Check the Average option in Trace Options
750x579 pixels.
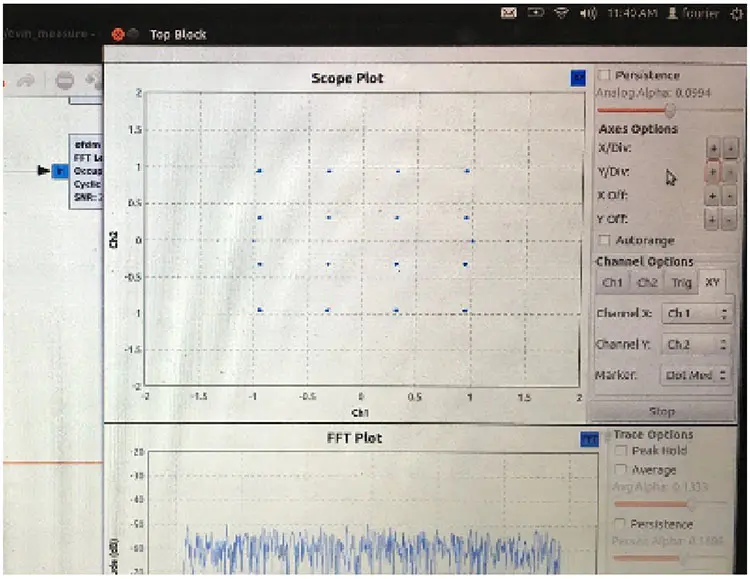620,470
